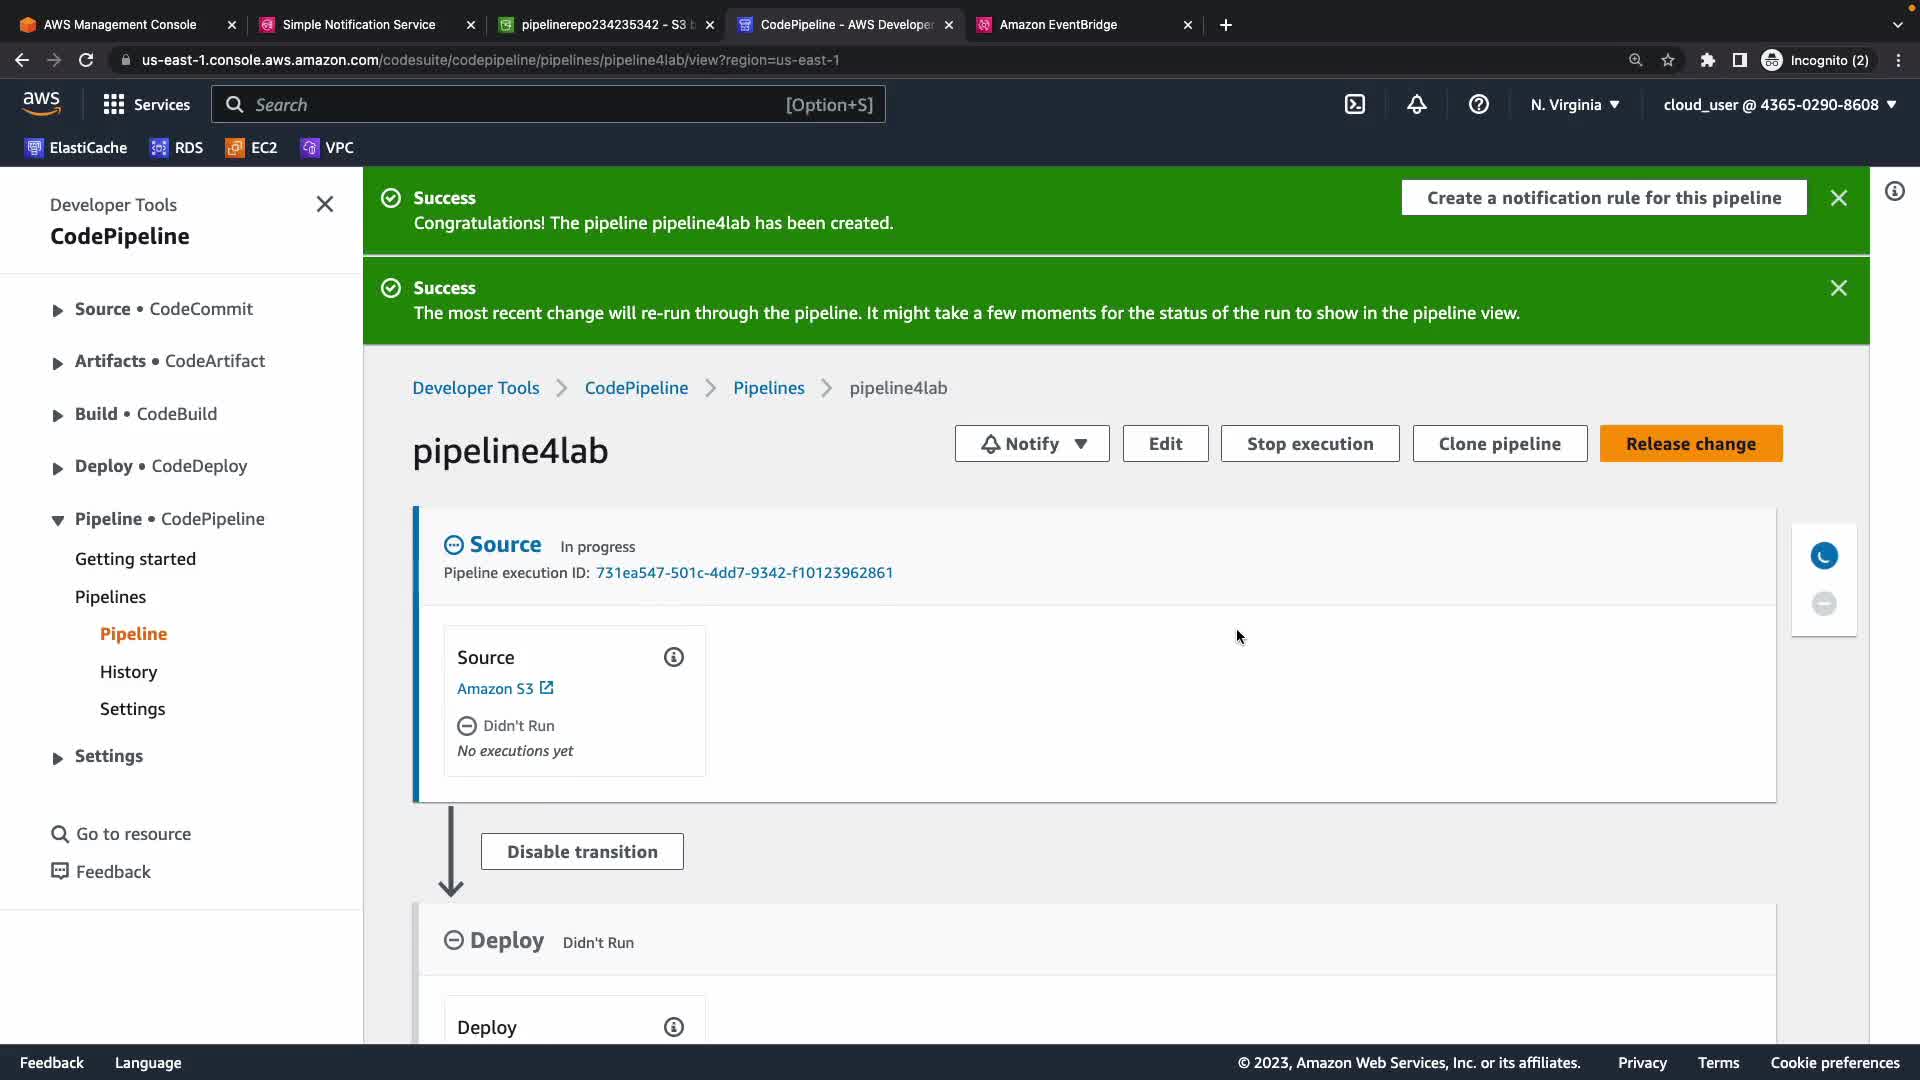Open History in sidebar menu

[128, 672]
